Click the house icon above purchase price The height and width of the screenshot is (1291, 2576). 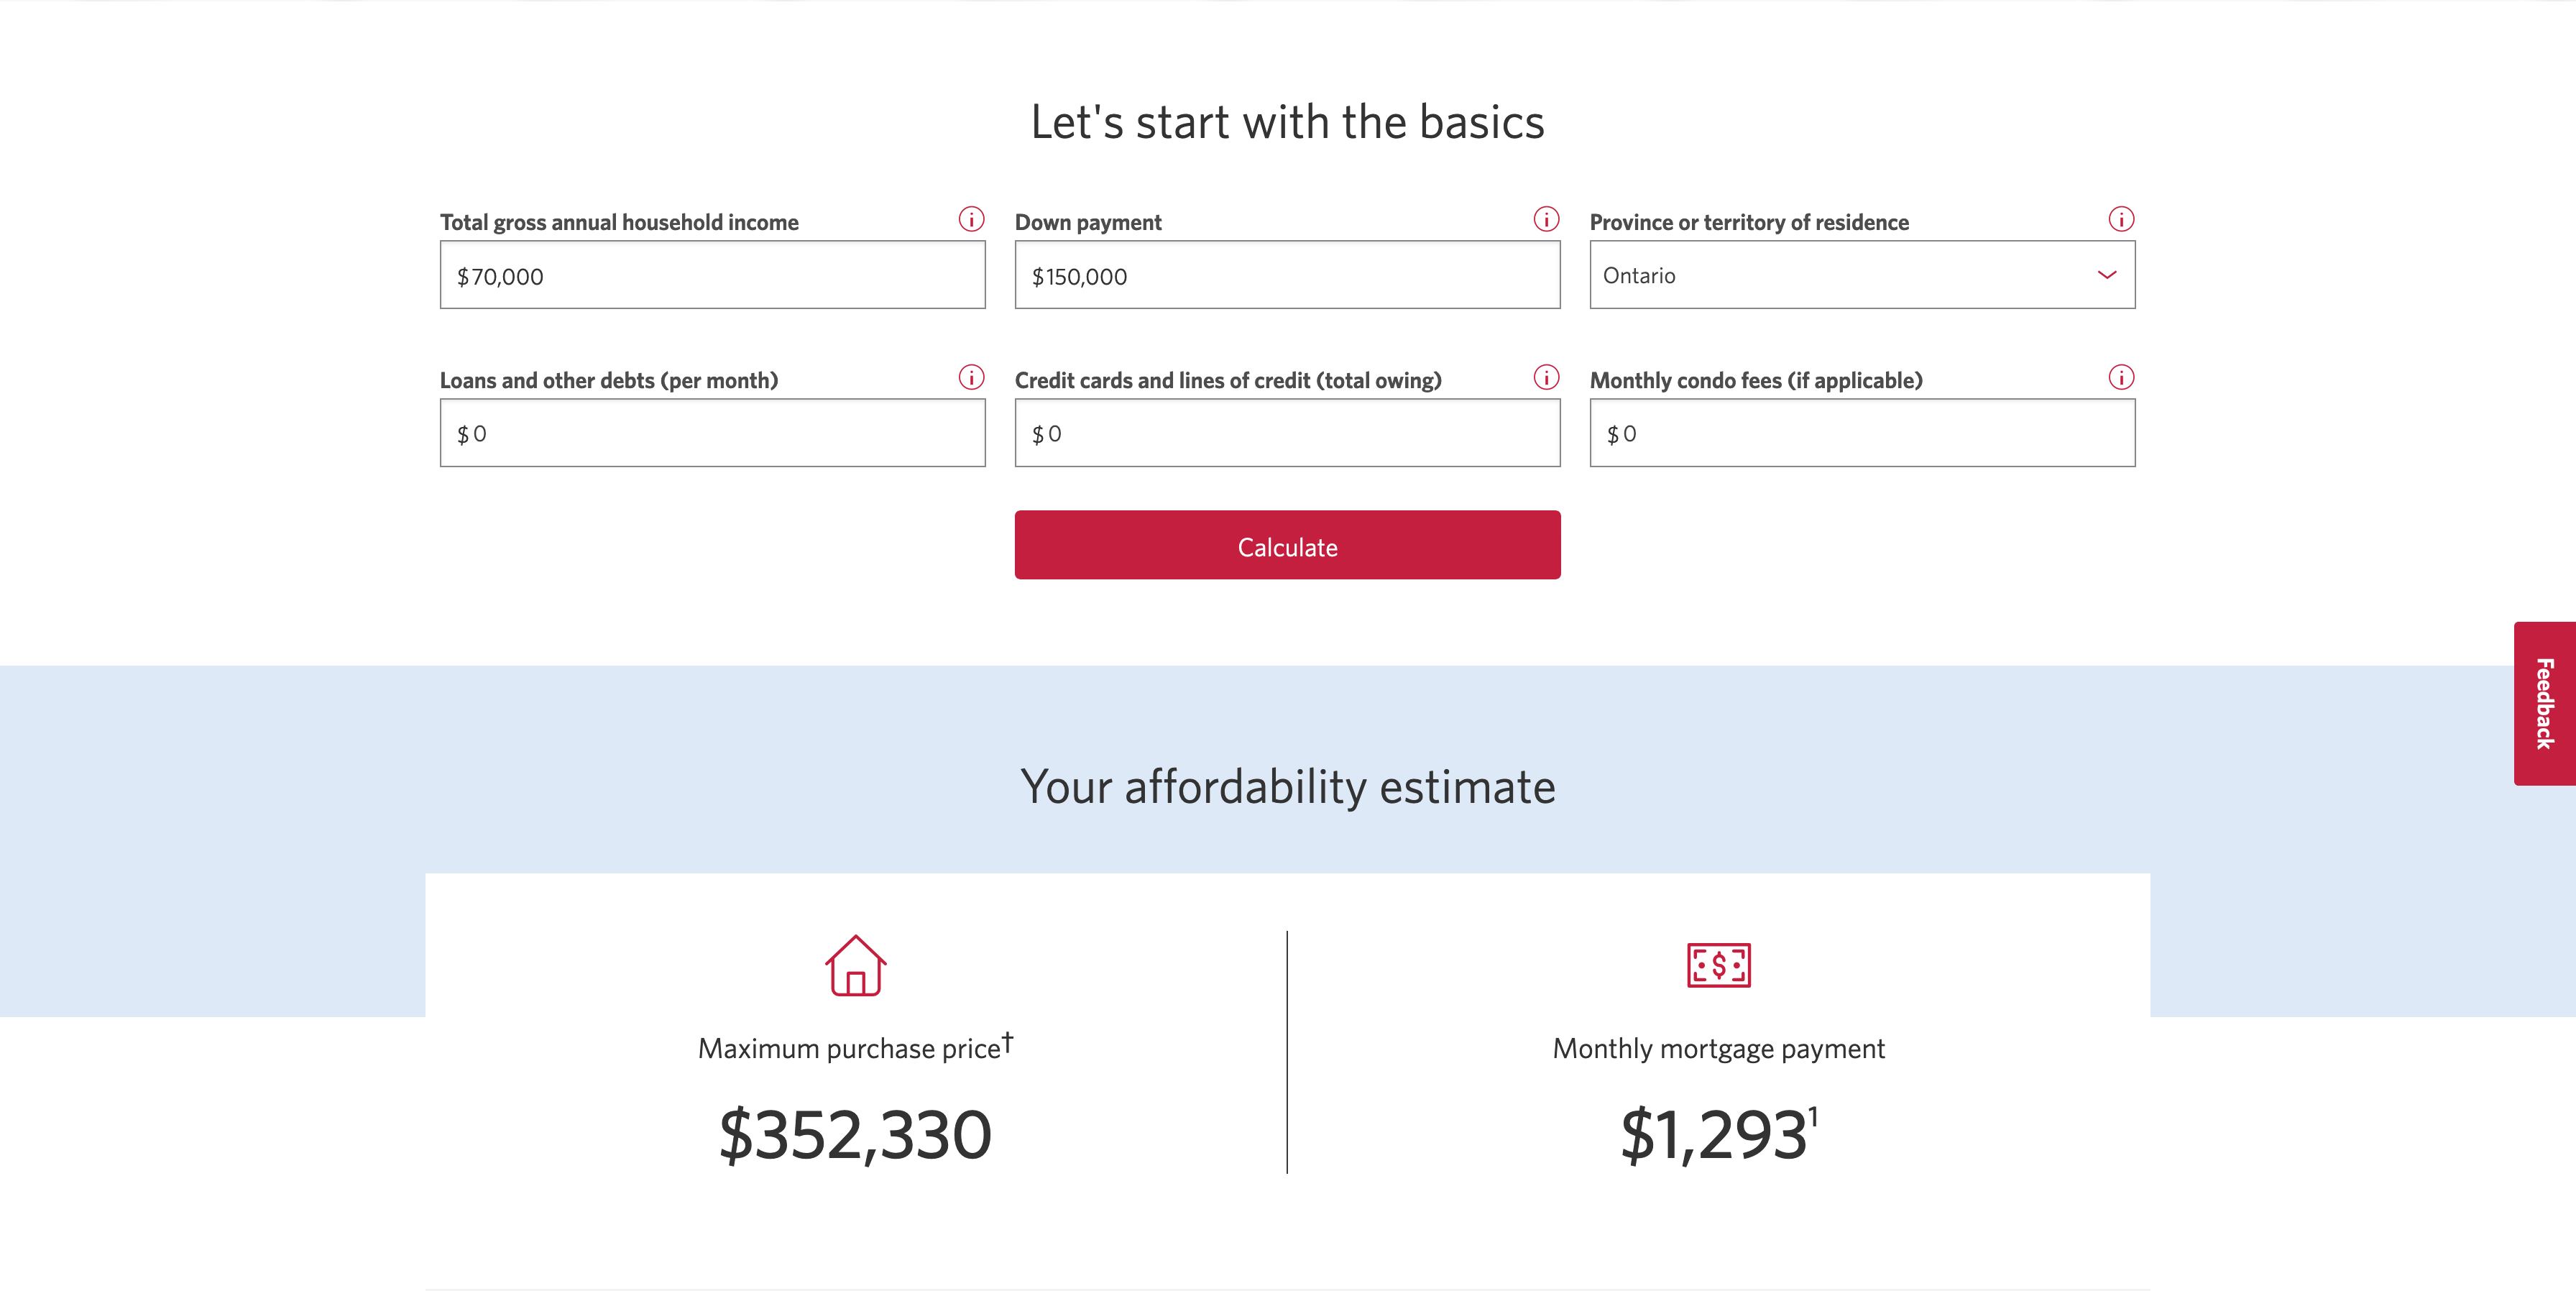tap(855, 965)
